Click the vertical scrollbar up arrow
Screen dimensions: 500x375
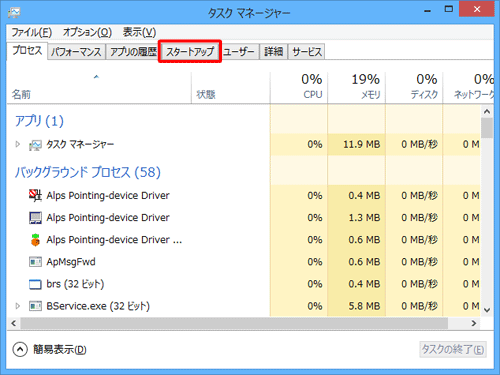pos(487,112)
